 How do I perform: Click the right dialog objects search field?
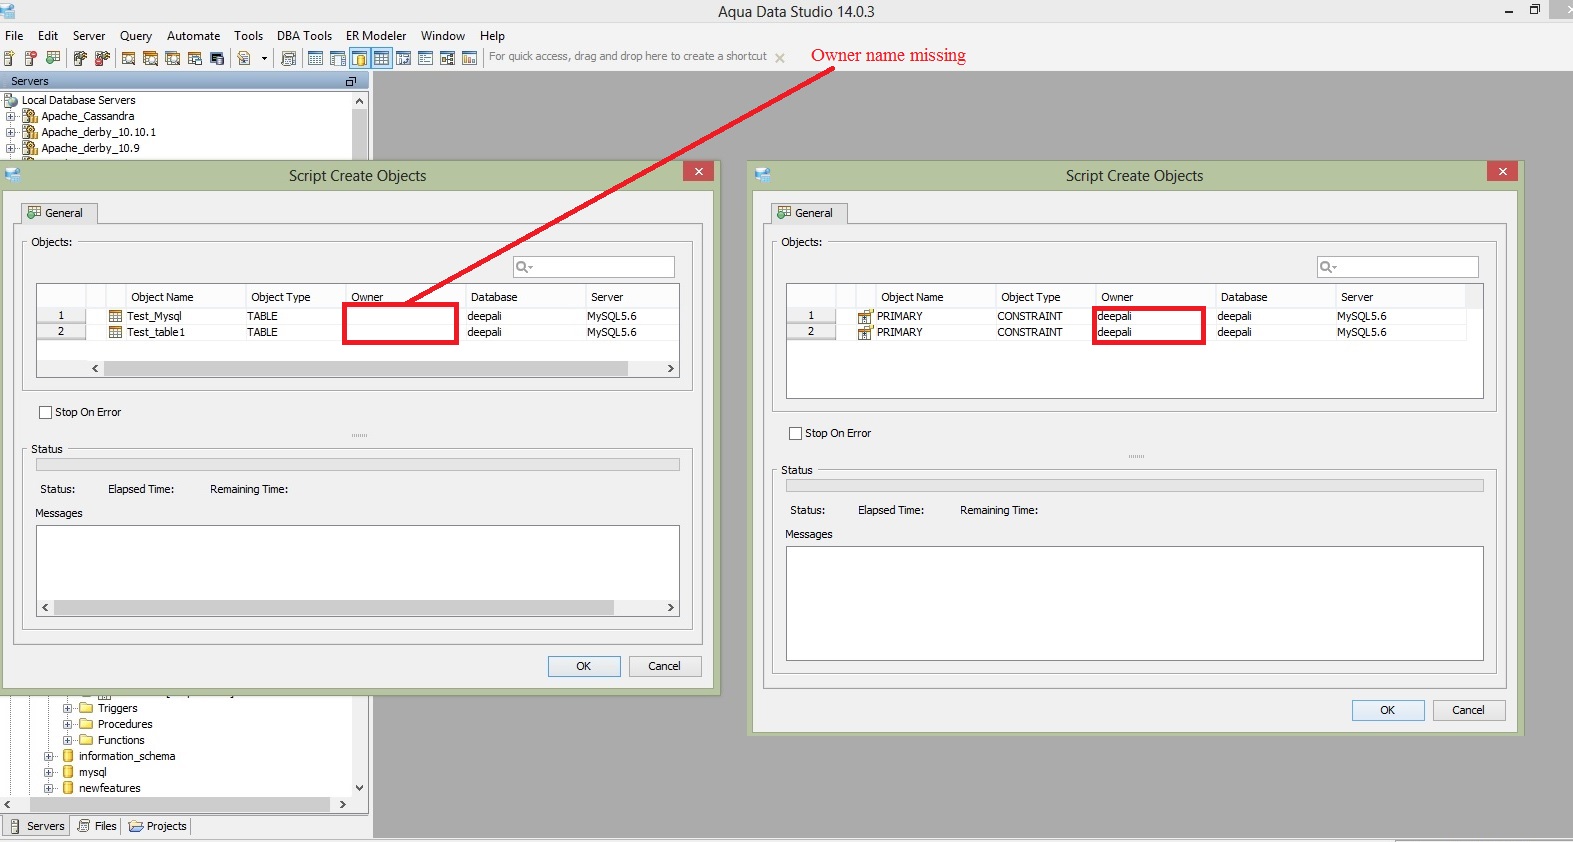click(1397, 267)
